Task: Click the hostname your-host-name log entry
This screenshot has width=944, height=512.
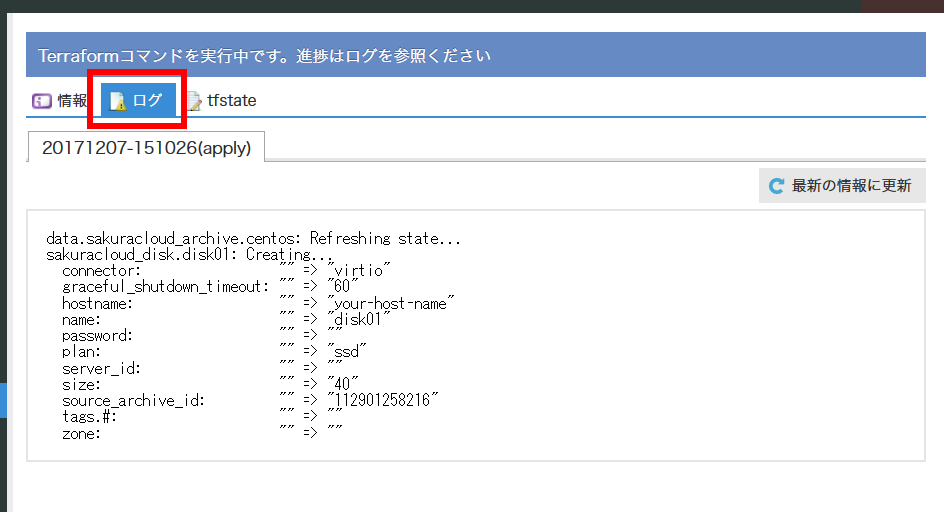Action: [x=258, y=303]
